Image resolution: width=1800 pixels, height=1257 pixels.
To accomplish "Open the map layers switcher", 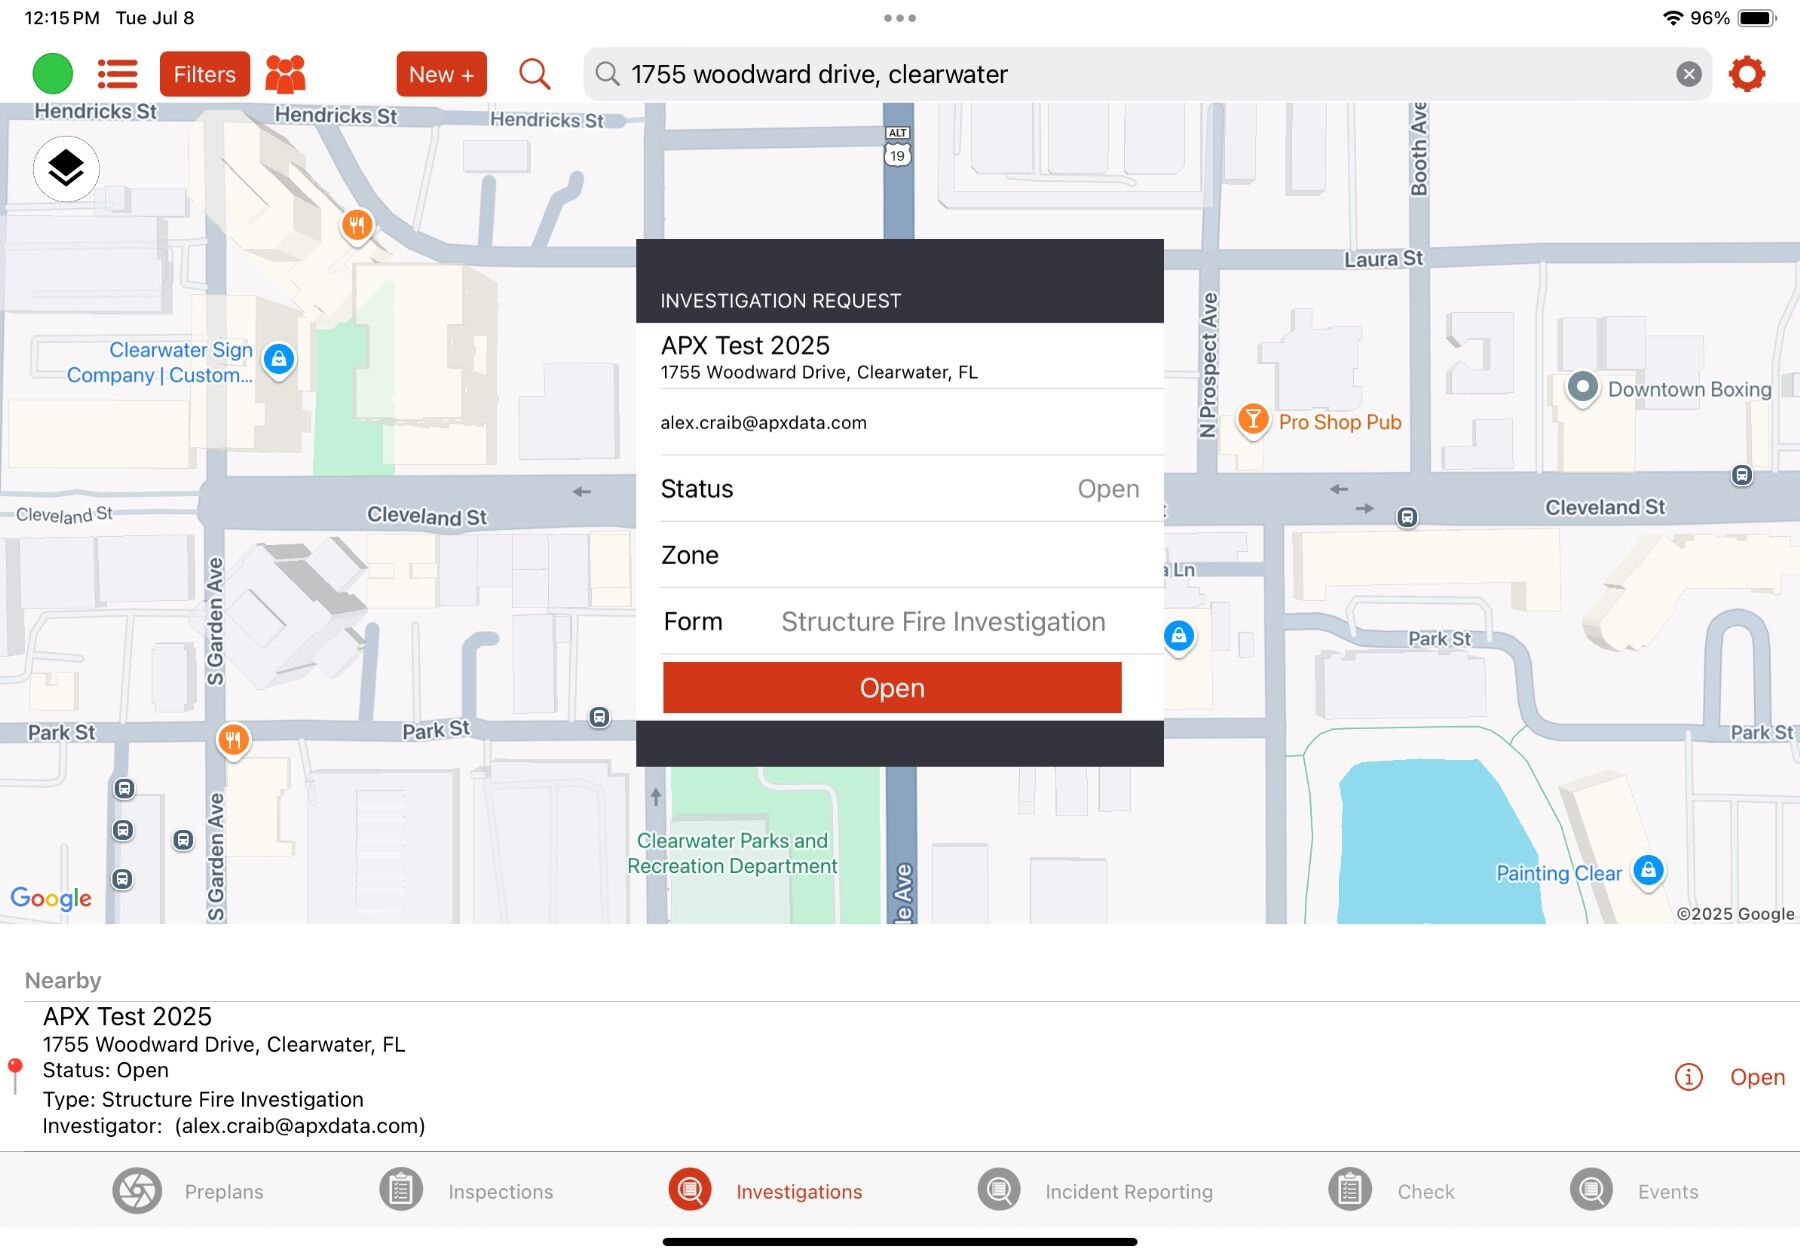I will click(64, 170).
